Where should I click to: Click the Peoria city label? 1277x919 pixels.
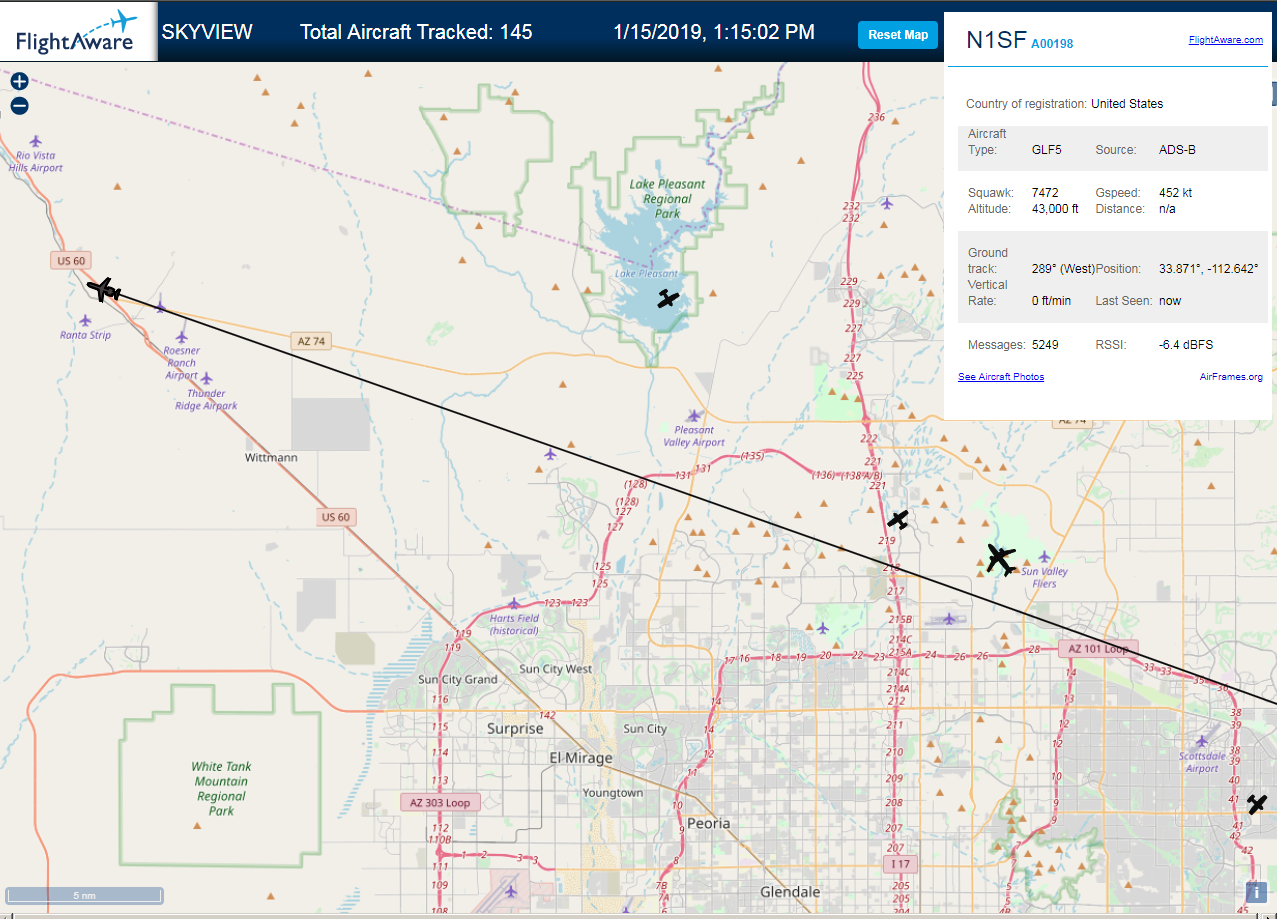coord(709,823)
